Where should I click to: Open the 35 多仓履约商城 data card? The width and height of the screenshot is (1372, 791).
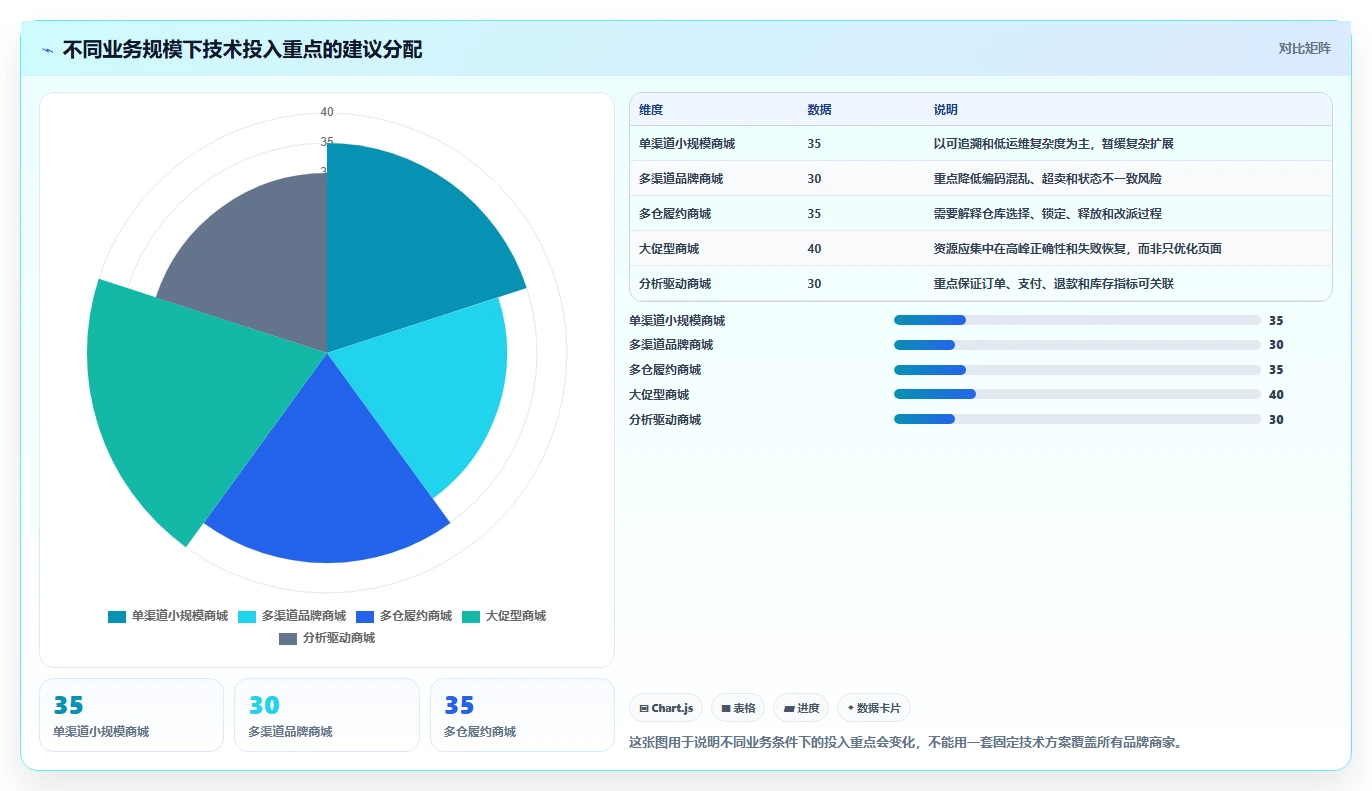(522, 715)
